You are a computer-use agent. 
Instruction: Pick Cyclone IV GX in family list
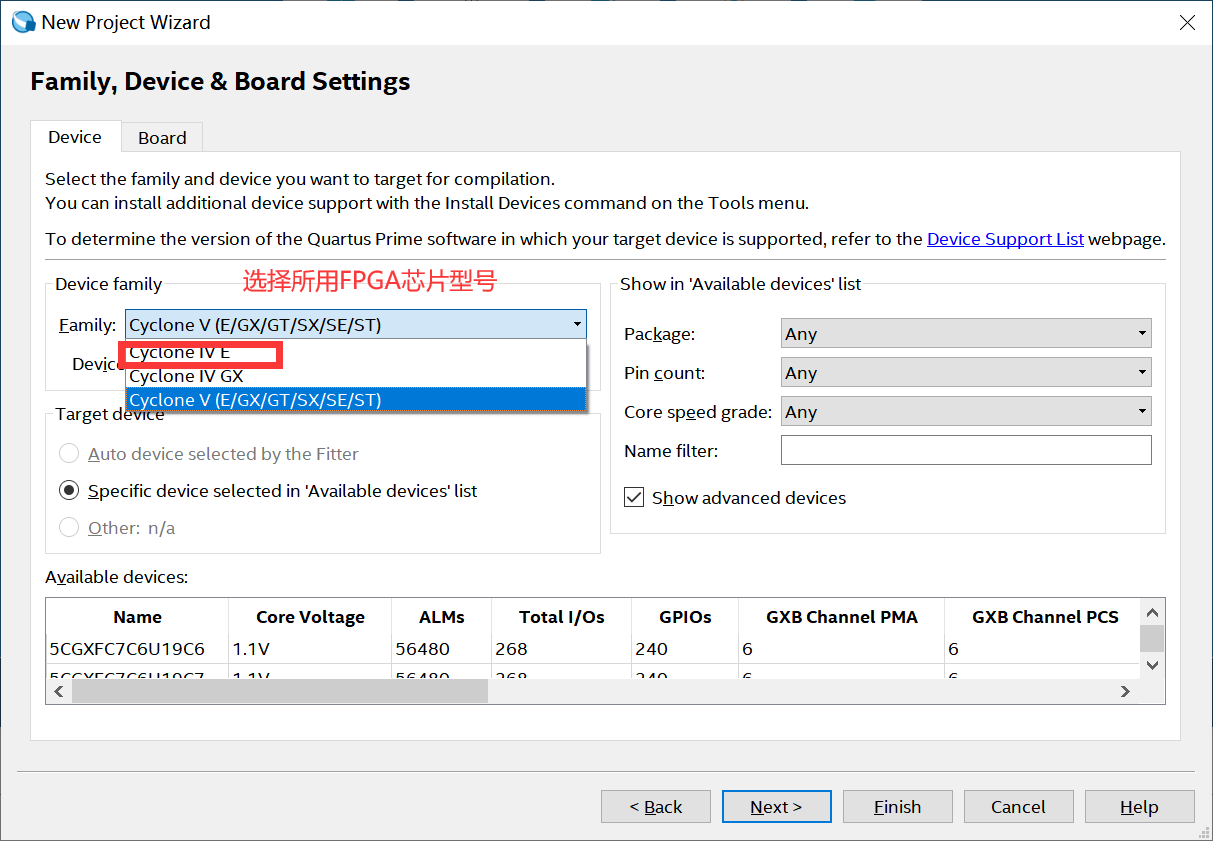[187, 376]
